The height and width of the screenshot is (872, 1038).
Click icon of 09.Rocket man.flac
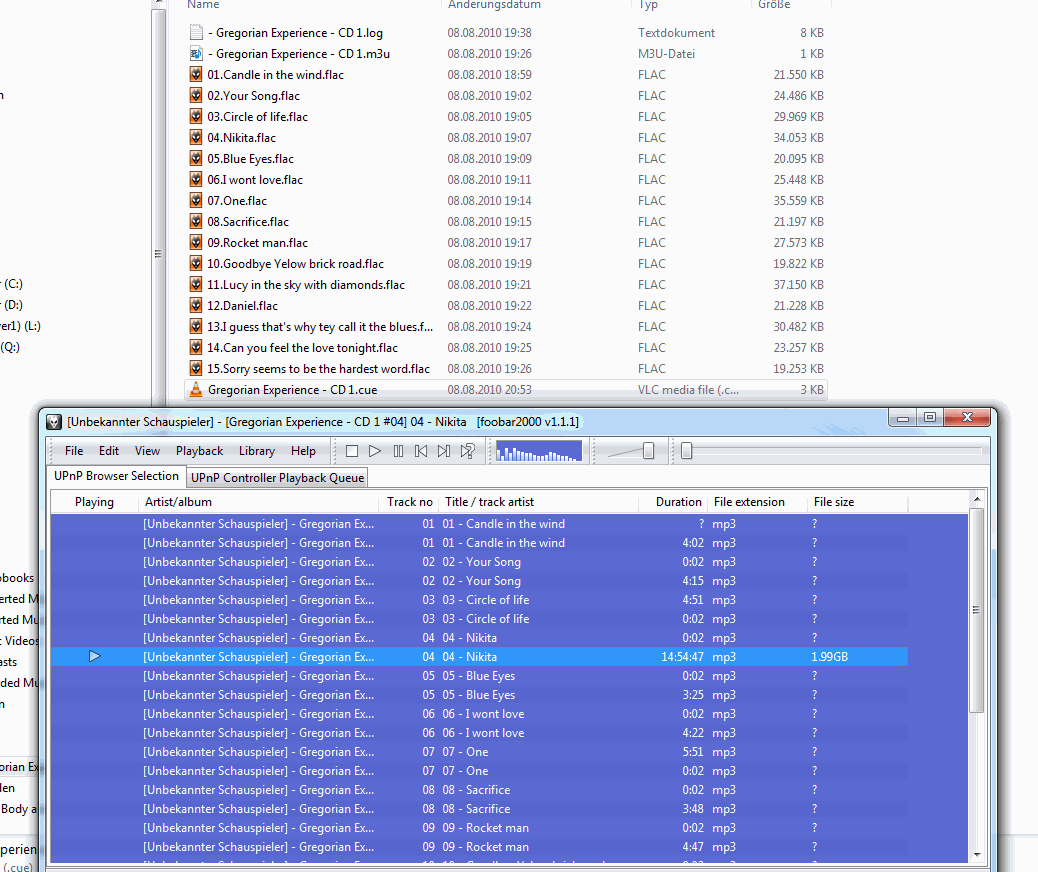click(x=196, y=242)
